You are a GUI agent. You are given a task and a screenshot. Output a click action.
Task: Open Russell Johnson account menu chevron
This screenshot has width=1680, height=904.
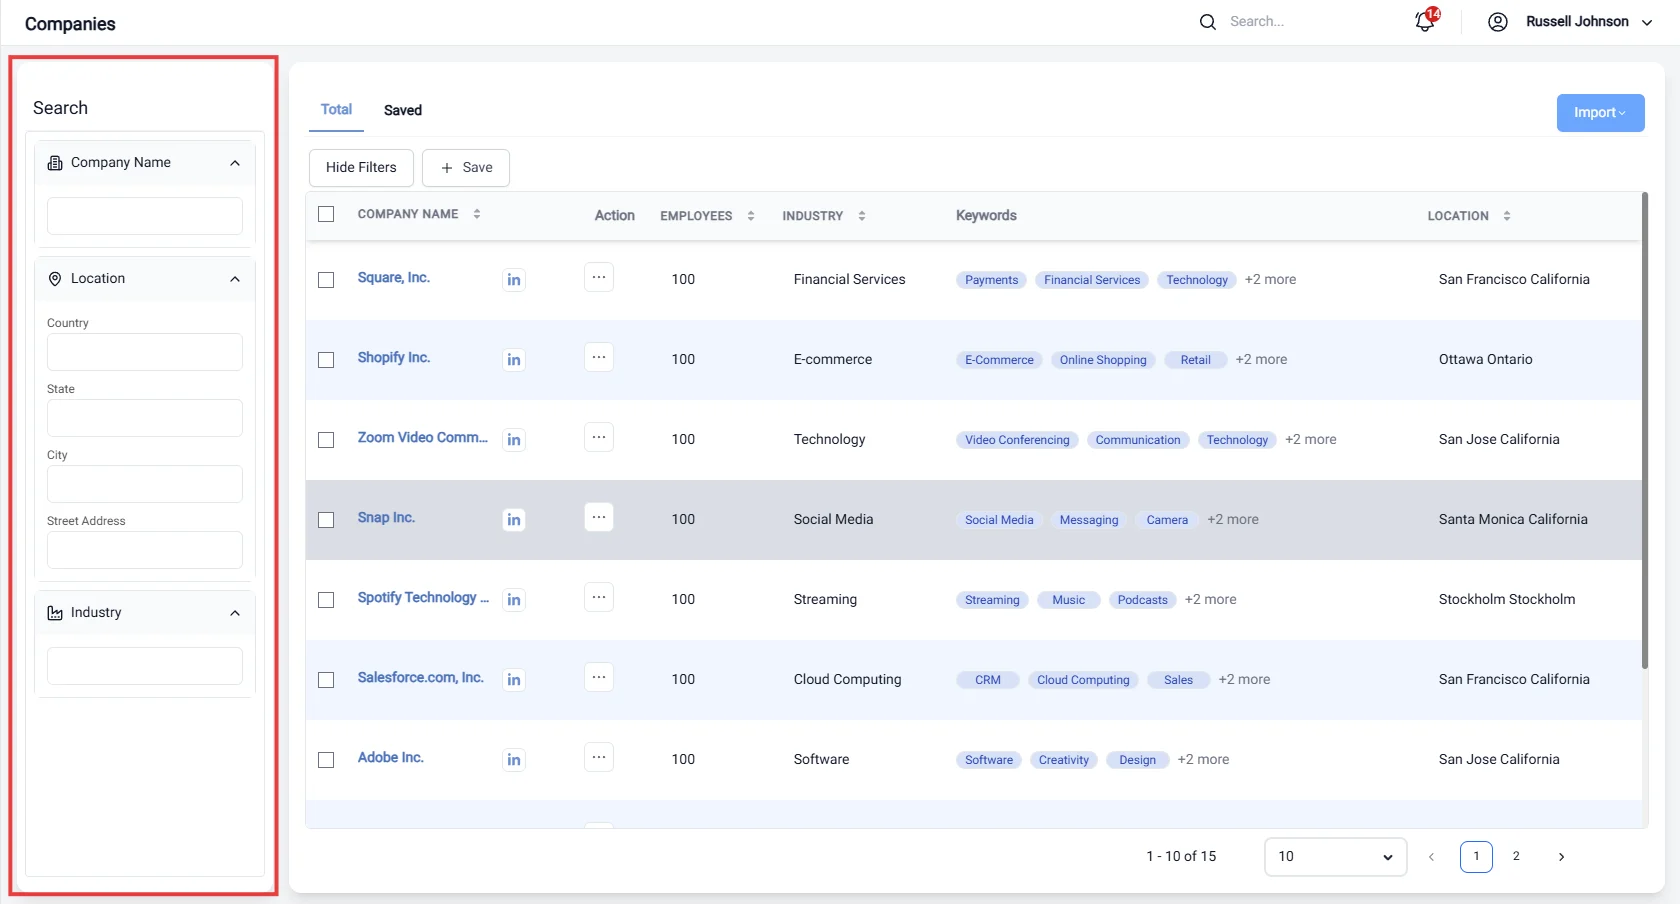click(x=1647, y=22)
